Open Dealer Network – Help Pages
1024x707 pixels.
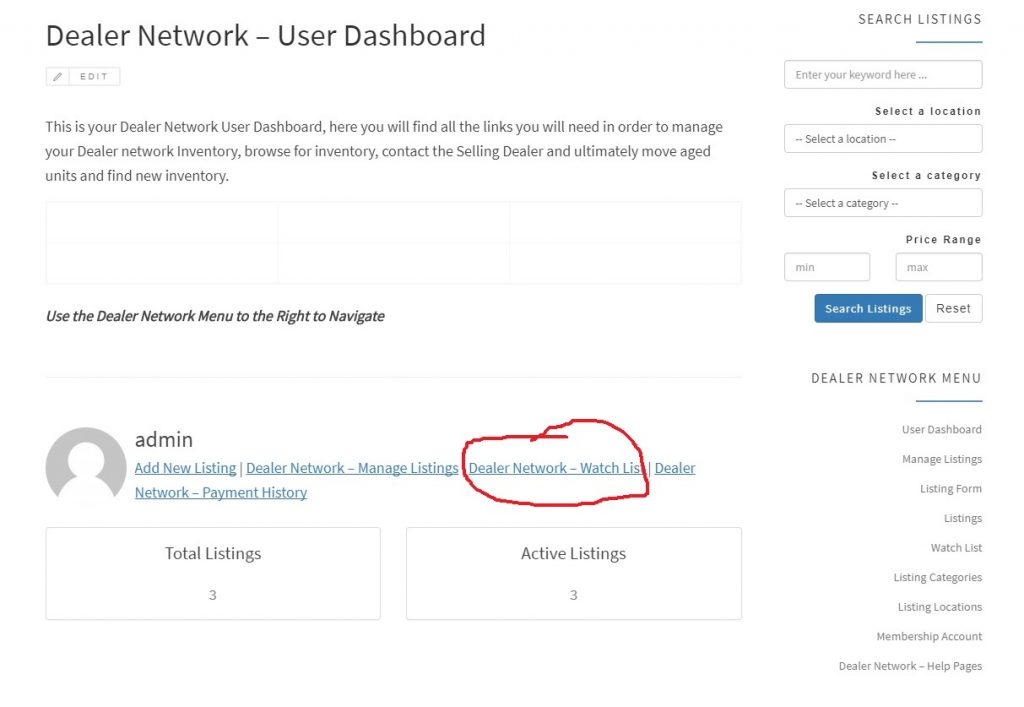pyautogui.click(x=910, y=666)
